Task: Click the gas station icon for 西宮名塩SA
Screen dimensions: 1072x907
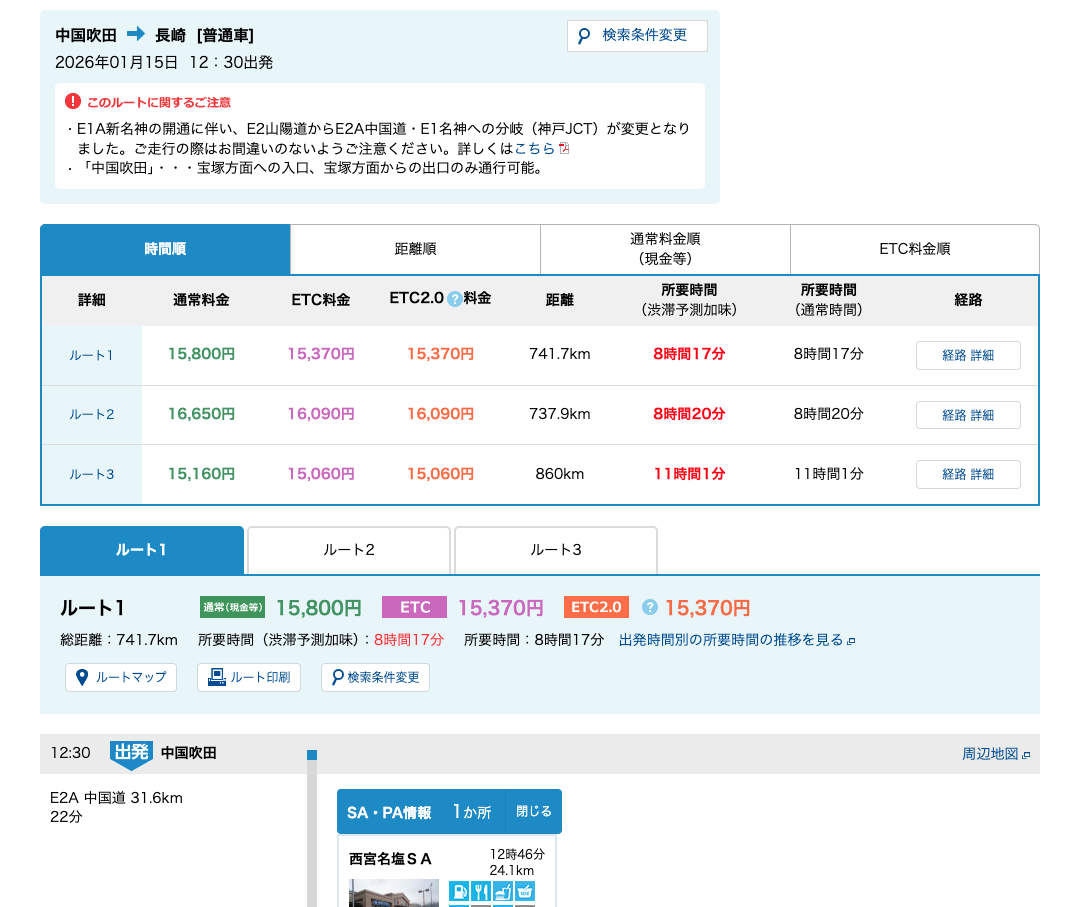Action: [x=459, y=891]
